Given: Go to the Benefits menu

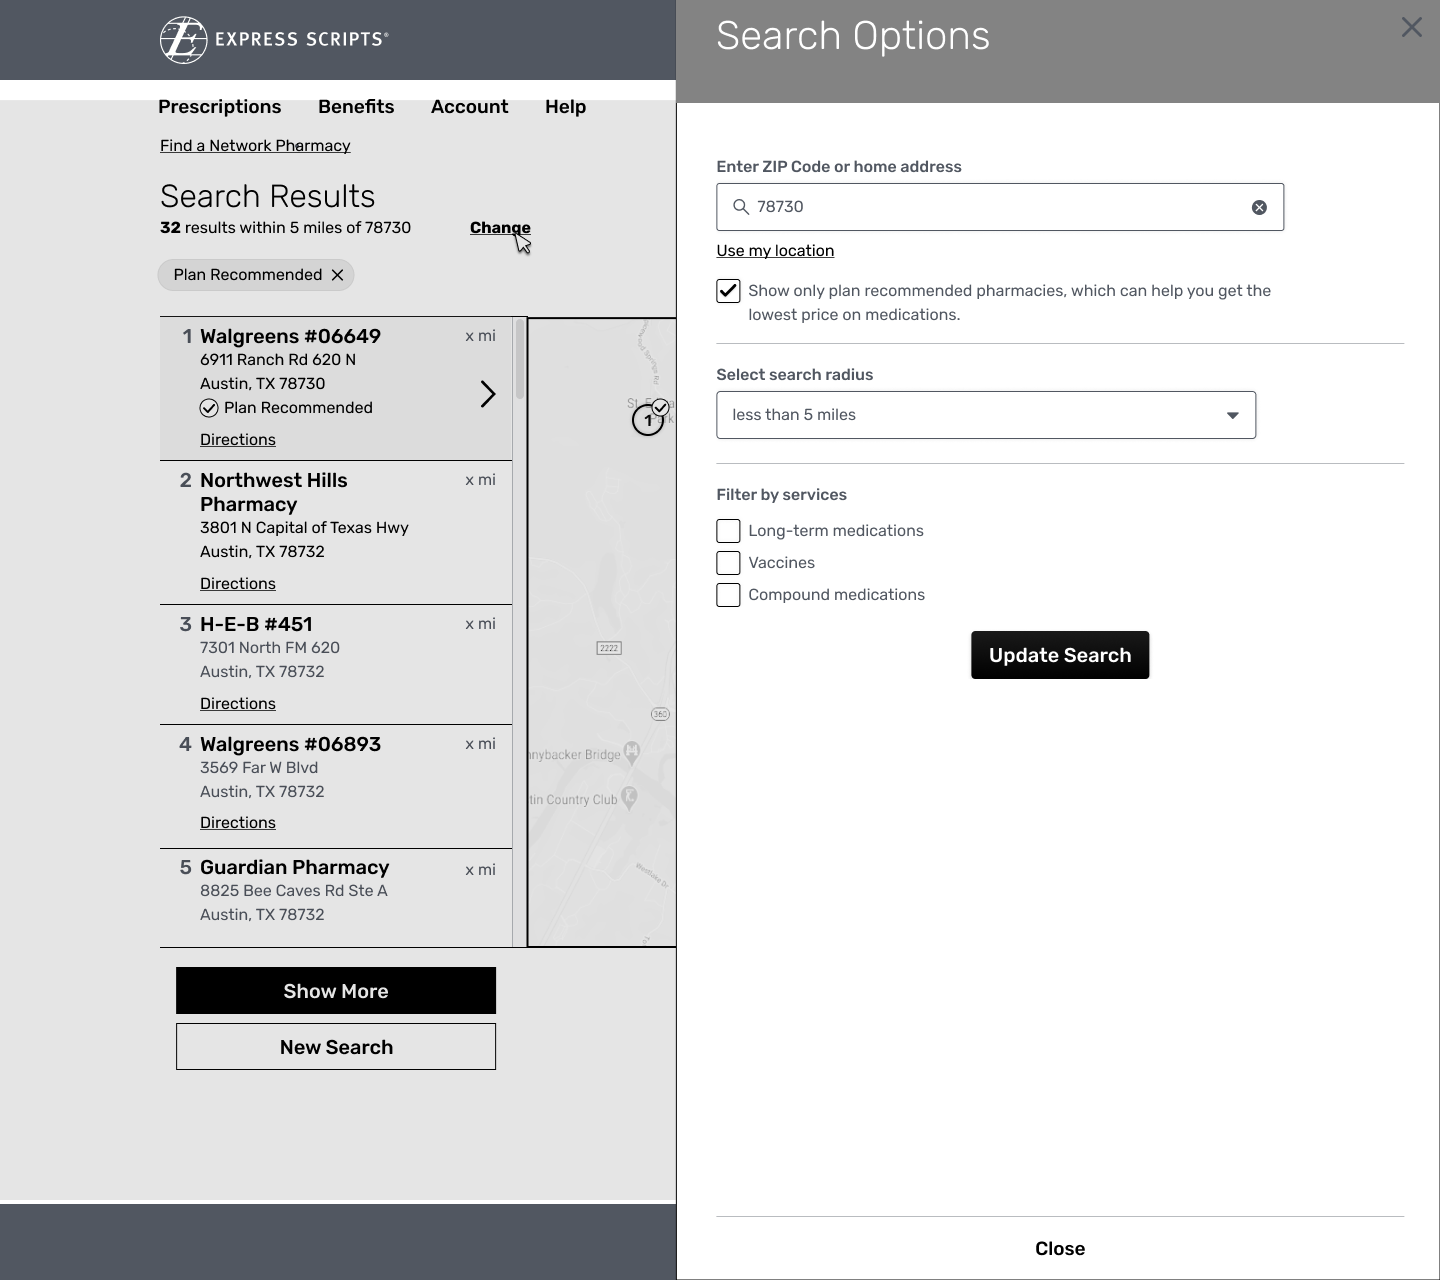Looking at the screenshot, I should click(356, 107).
